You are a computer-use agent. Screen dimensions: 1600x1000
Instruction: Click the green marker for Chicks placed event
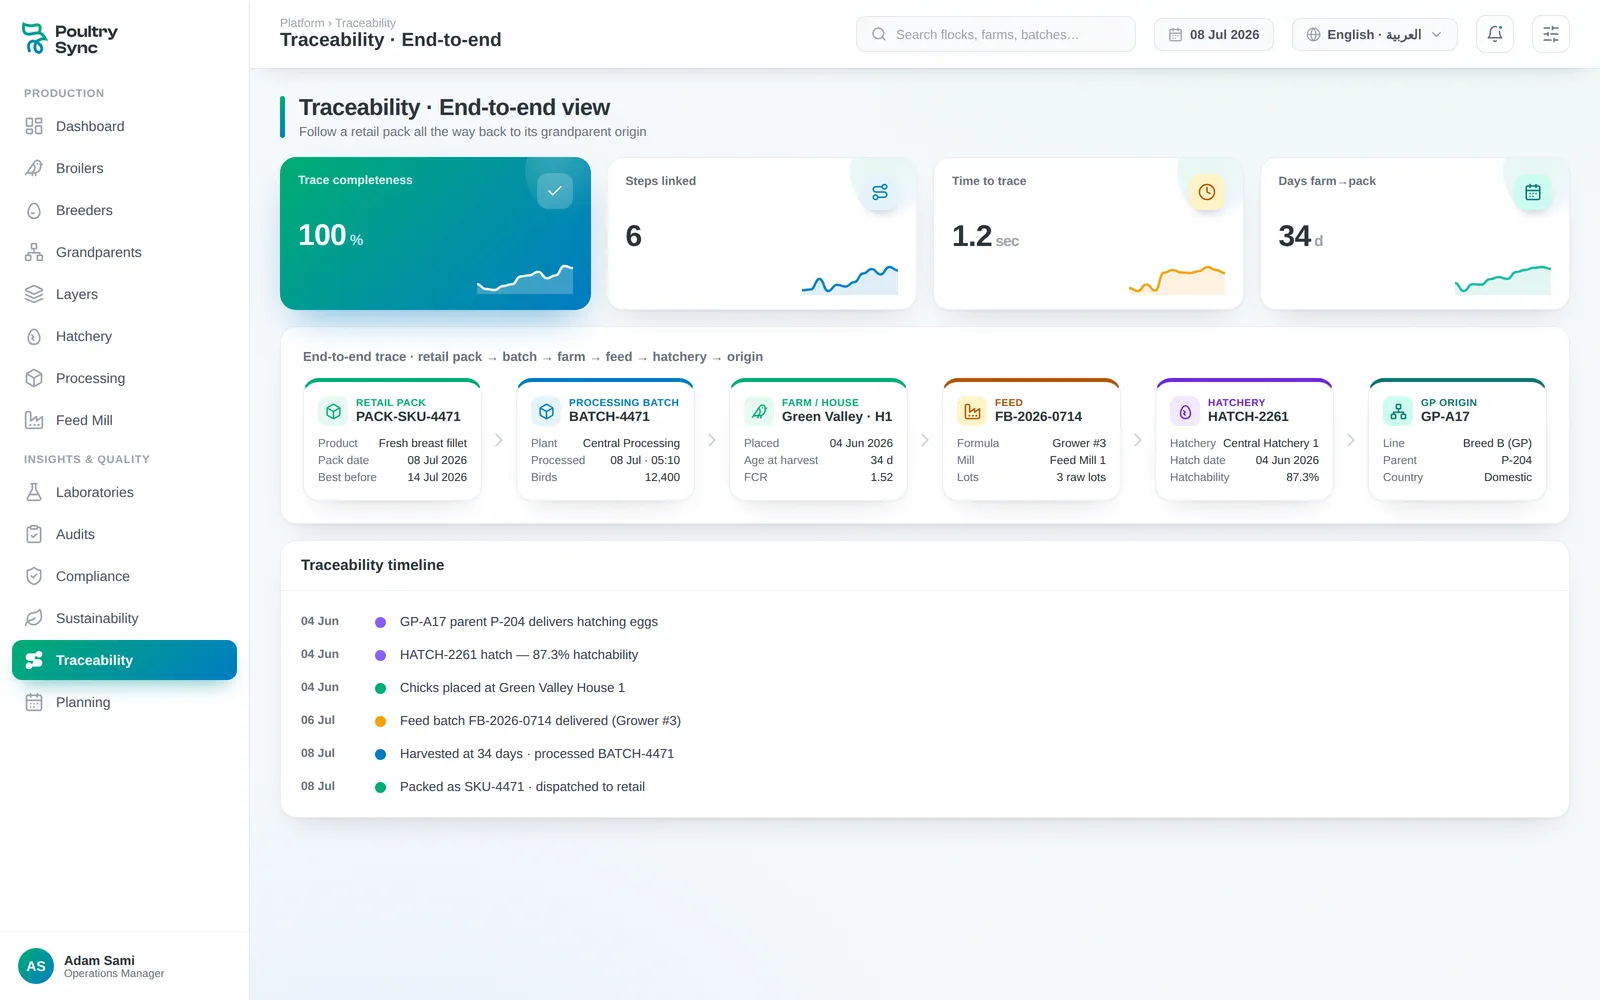coord(380,688)
